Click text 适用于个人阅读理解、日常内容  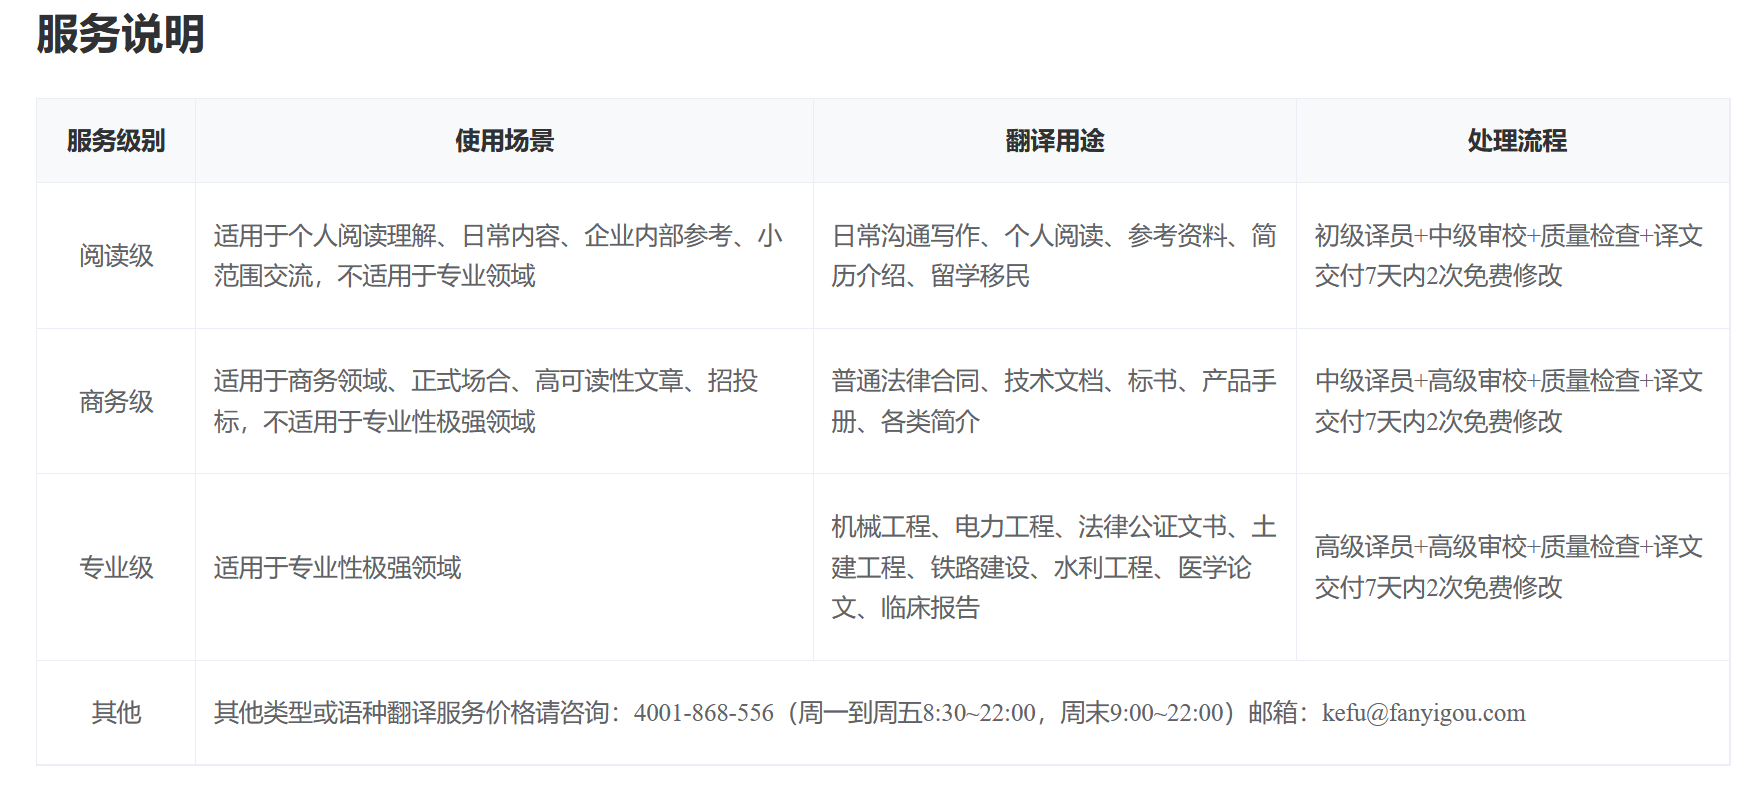coord(386,236)
